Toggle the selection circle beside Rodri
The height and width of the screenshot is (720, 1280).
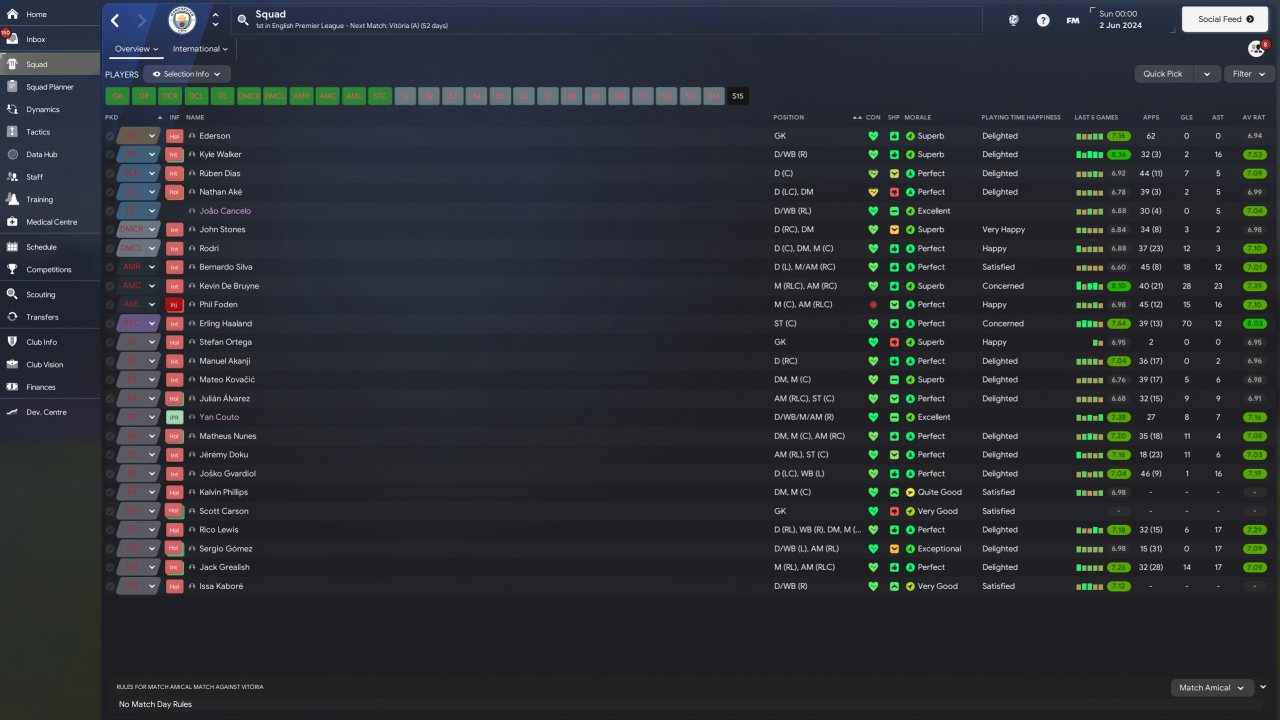coord(110,248)
